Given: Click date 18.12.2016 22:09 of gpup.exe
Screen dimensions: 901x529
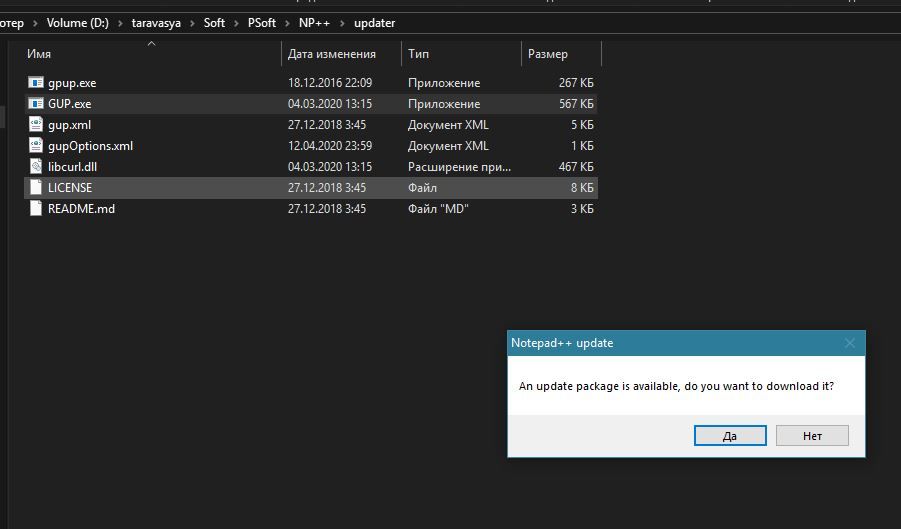Looking at the screenshot, I should point(330,83).
